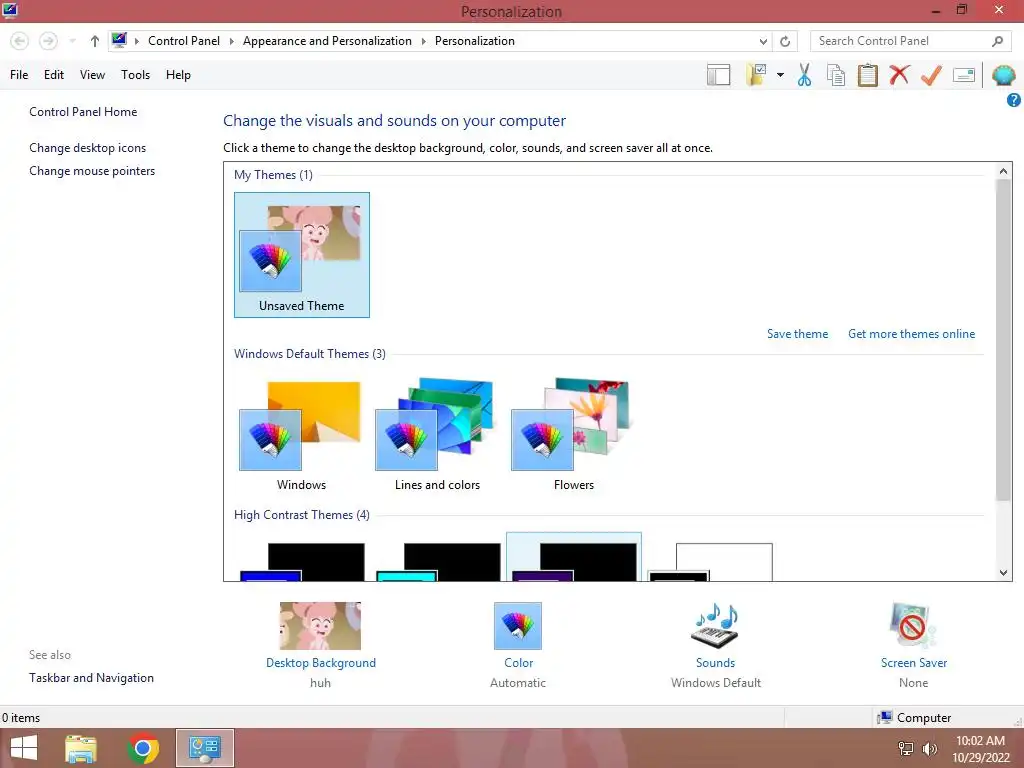Click the themes list scrollbar thumb

coord(1003,340)
